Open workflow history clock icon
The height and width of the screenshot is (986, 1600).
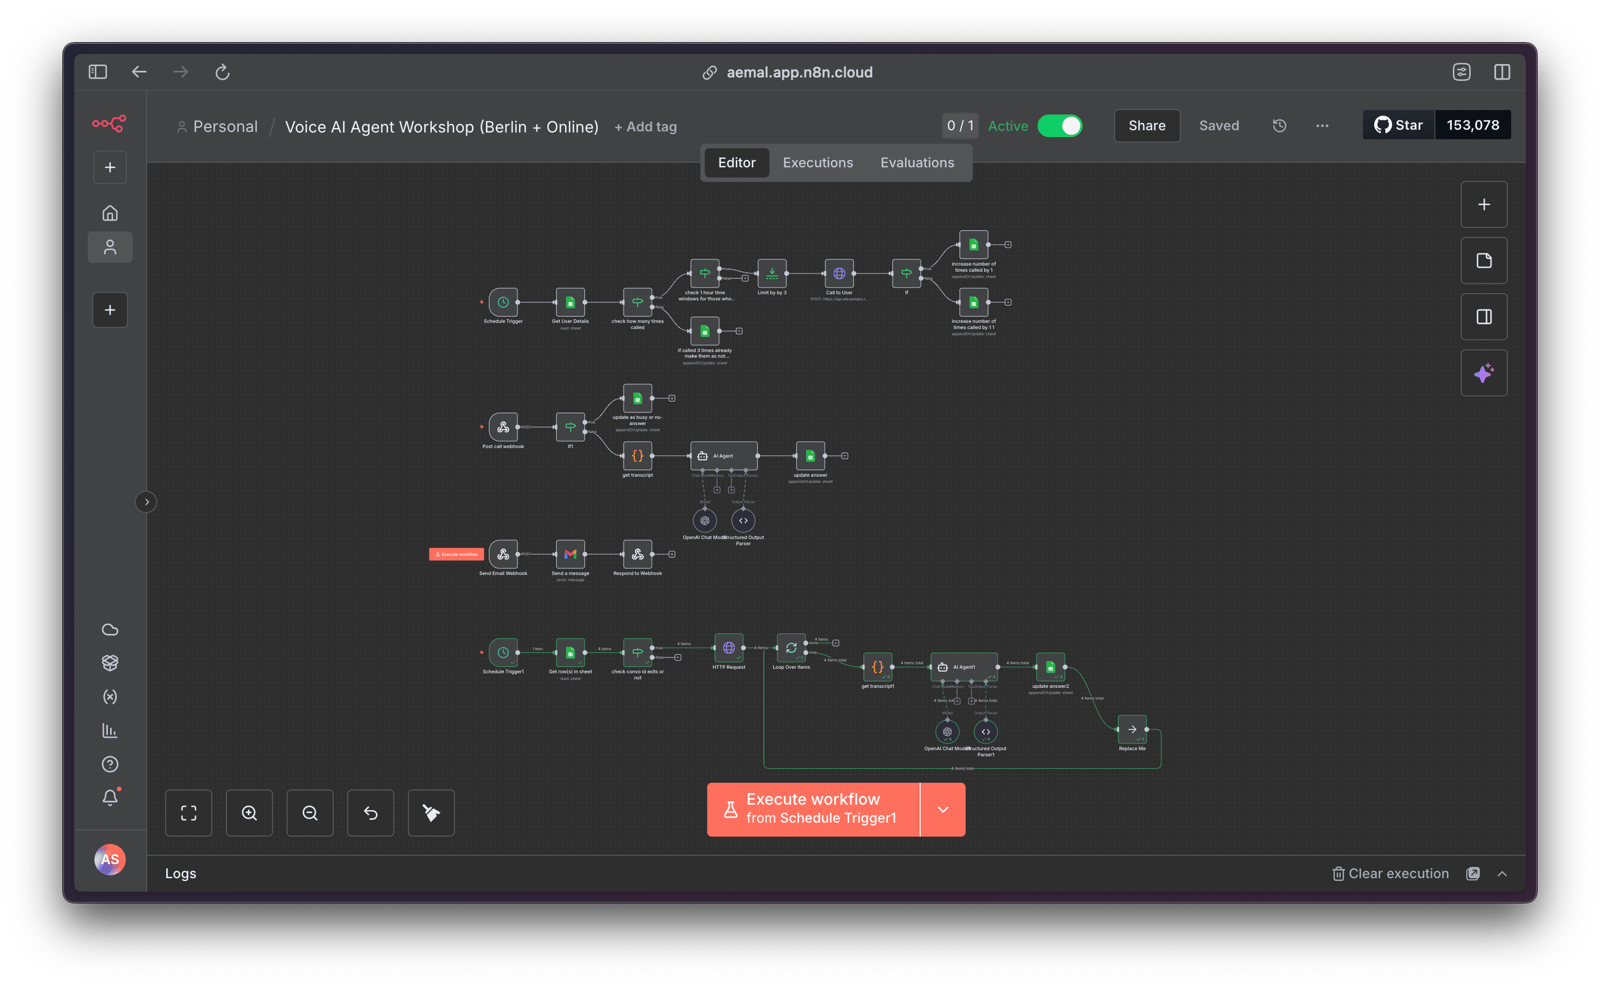[1279, 126]
